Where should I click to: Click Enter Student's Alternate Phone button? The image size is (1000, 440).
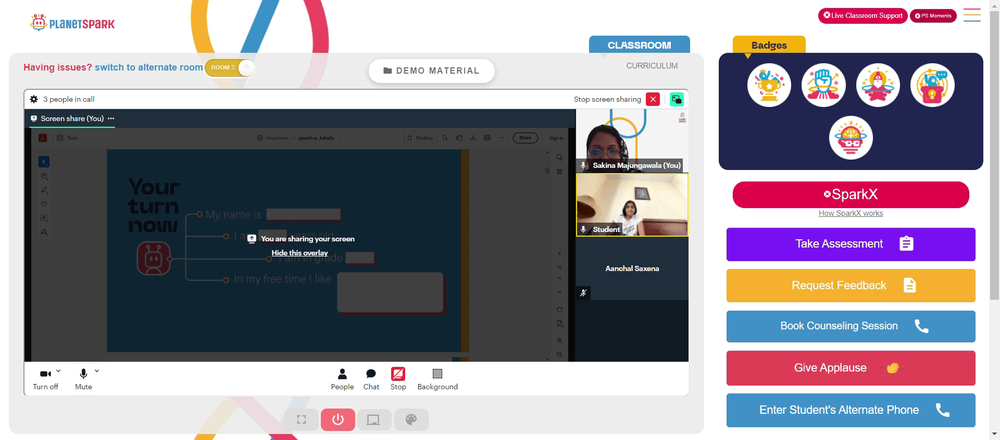pyautogui.click(x=851, y=410)
